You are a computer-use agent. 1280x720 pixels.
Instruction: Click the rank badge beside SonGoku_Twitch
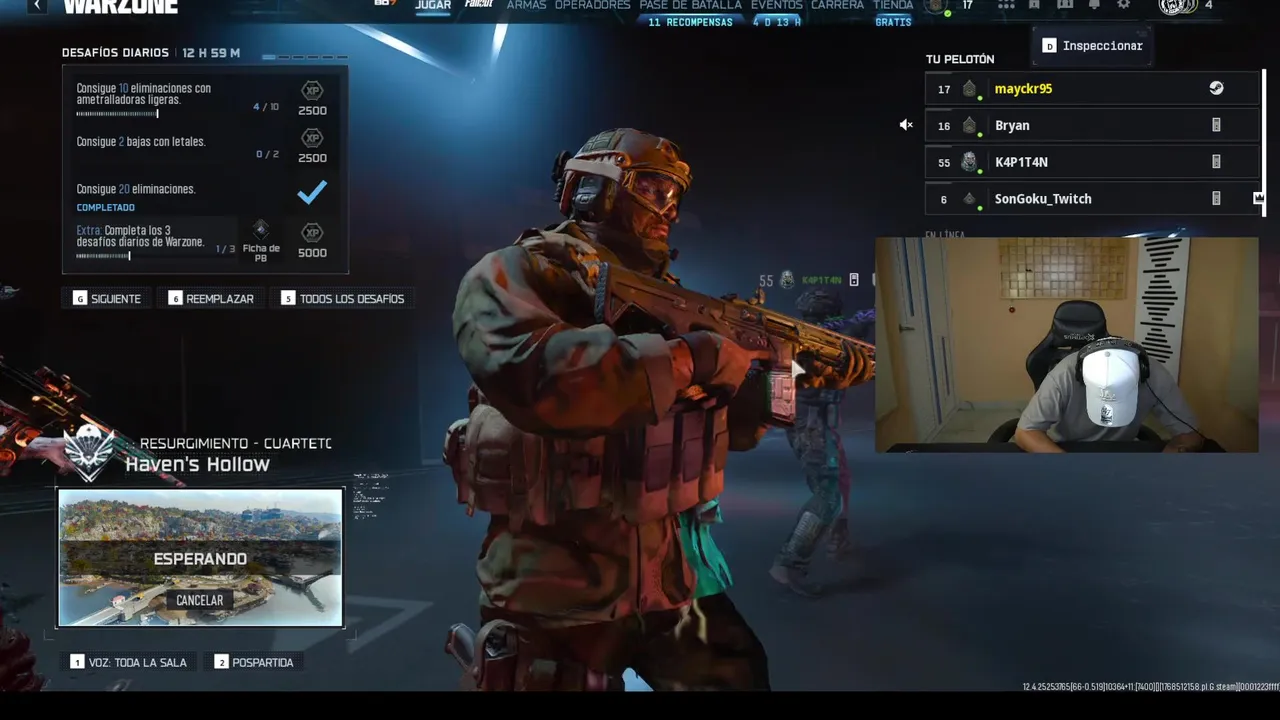click(969, 199)
